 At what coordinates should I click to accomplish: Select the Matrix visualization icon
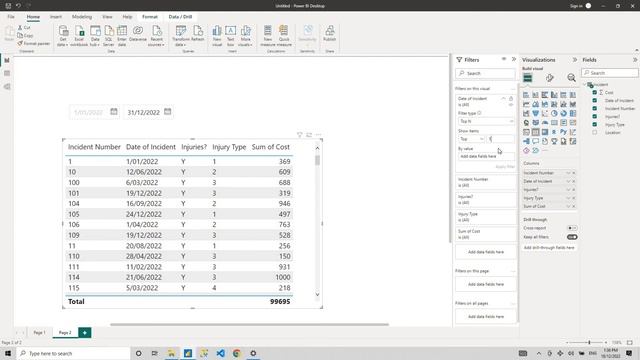point(544,132)
